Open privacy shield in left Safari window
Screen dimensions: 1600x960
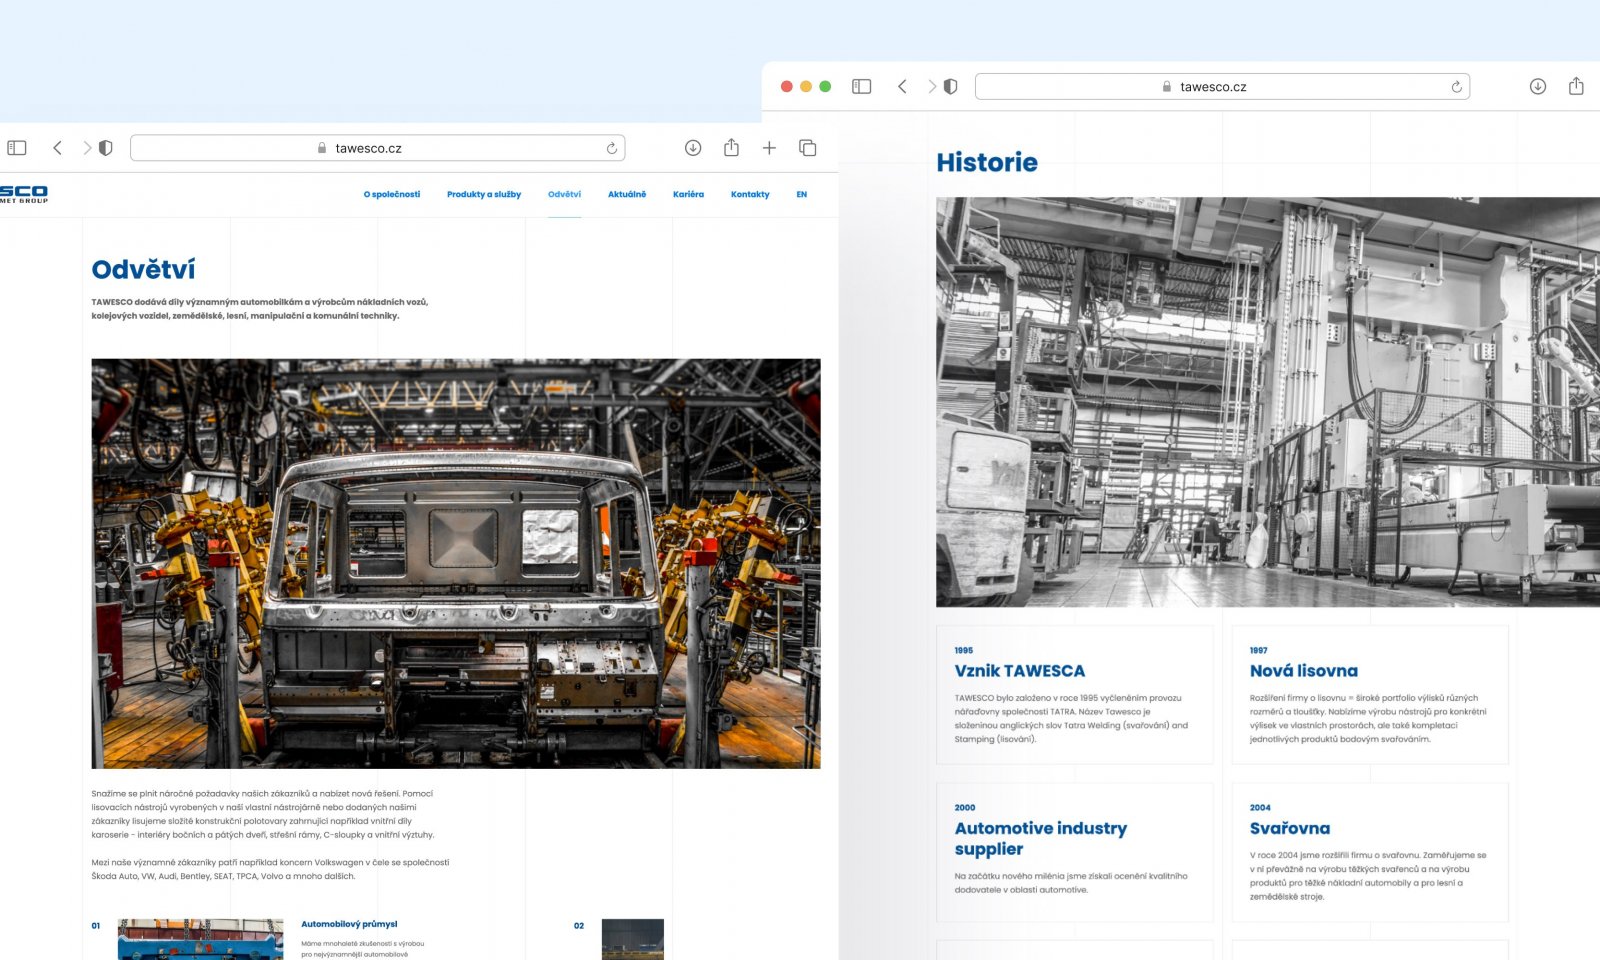coord(105,148)
